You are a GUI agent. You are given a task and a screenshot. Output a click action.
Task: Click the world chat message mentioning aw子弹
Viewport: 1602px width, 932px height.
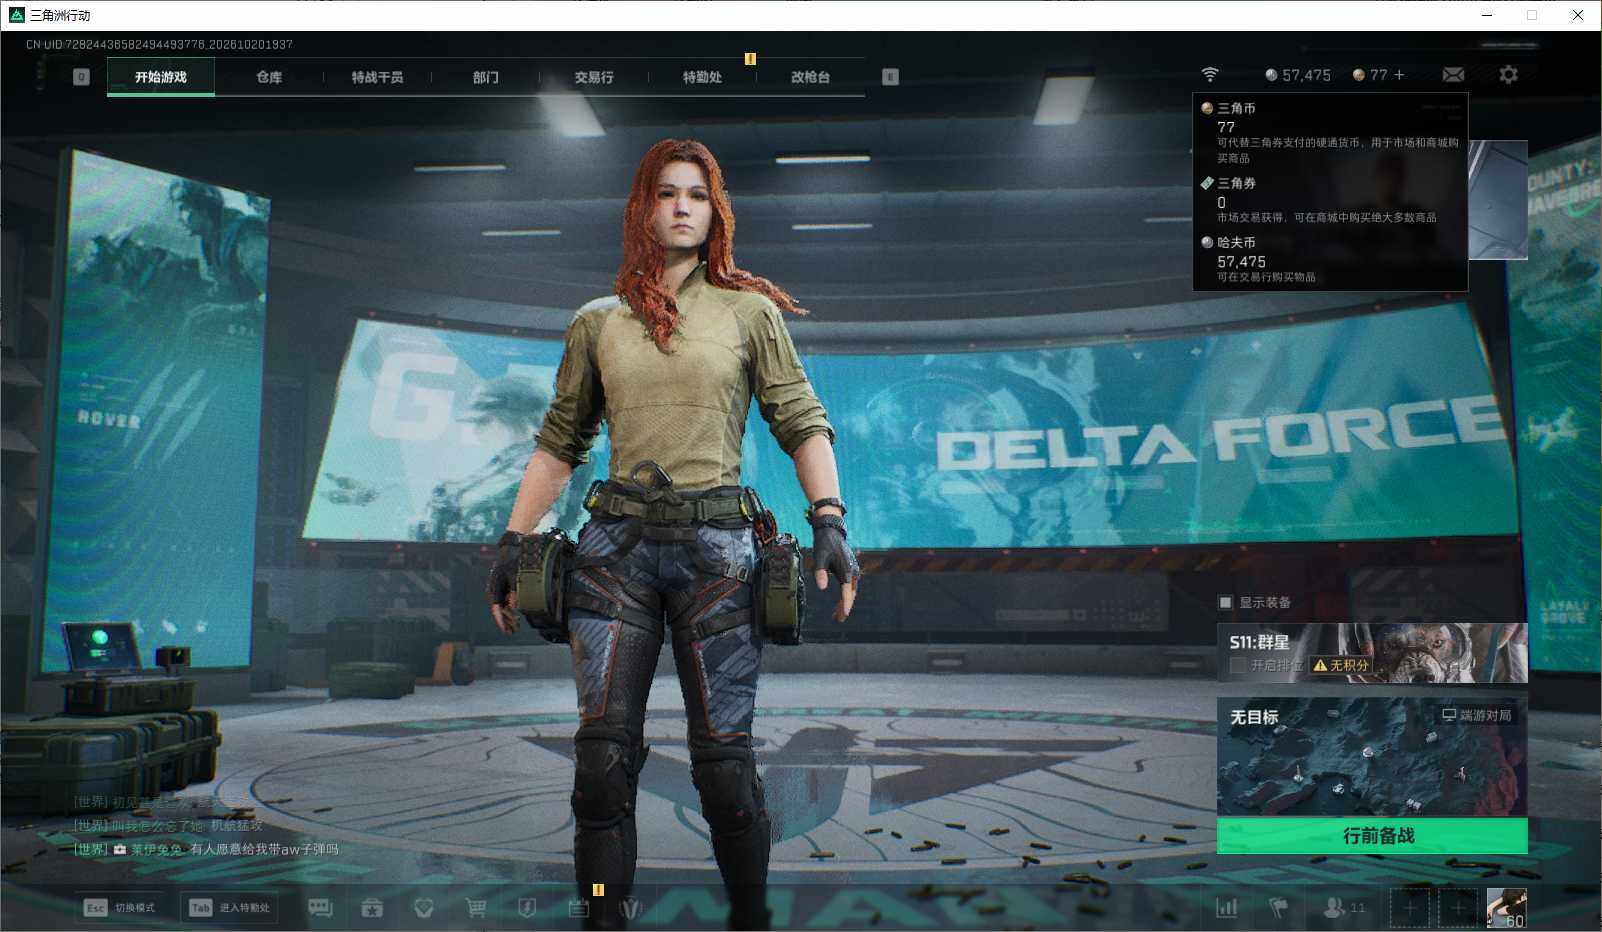pos(206,849)
